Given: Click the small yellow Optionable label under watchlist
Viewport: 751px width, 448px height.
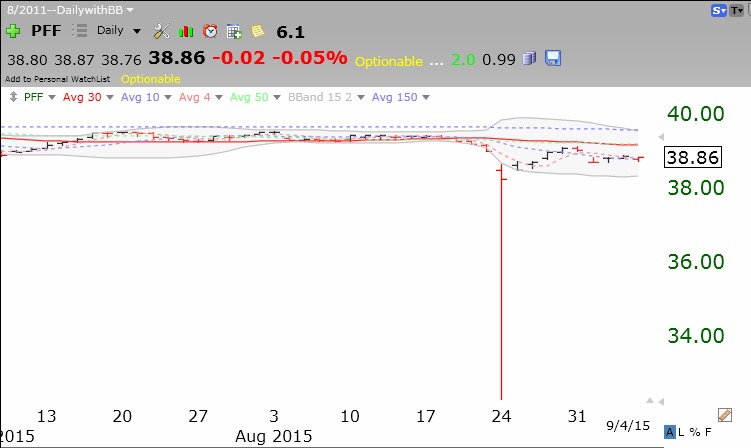Looking at the screenshot, I should (150, 79).
